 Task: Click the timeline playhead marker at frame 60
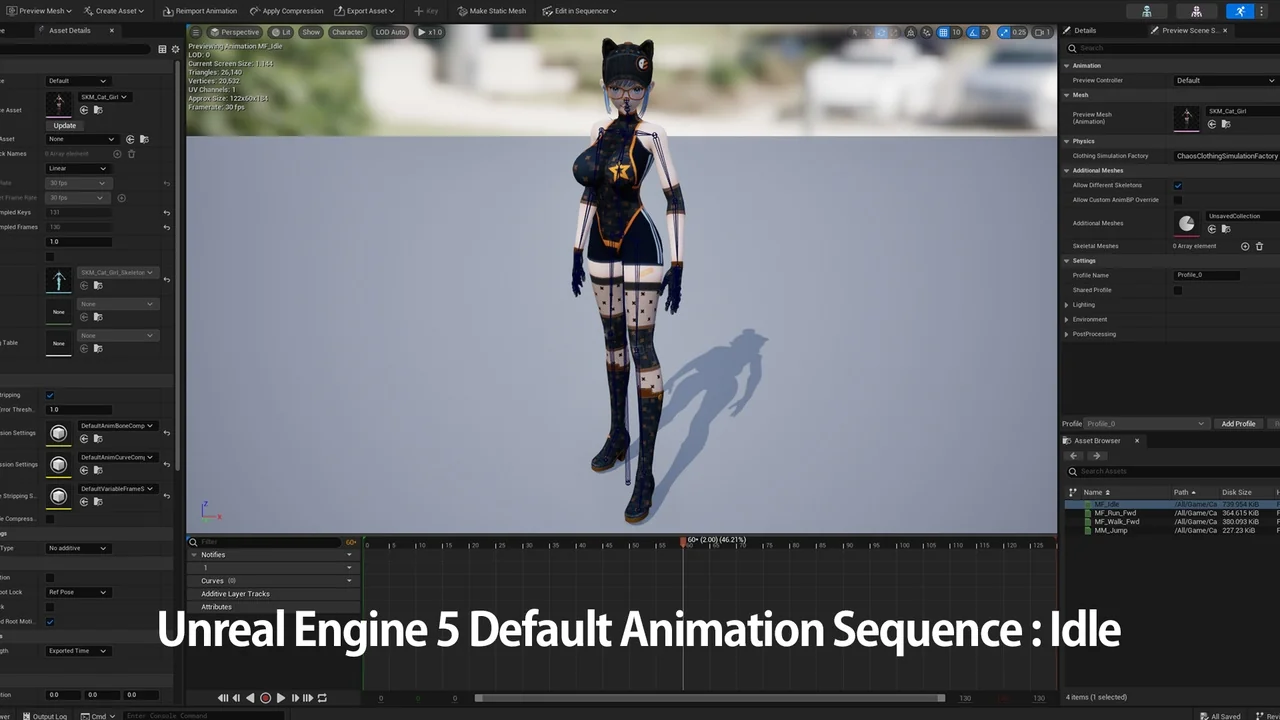point(684,541)
